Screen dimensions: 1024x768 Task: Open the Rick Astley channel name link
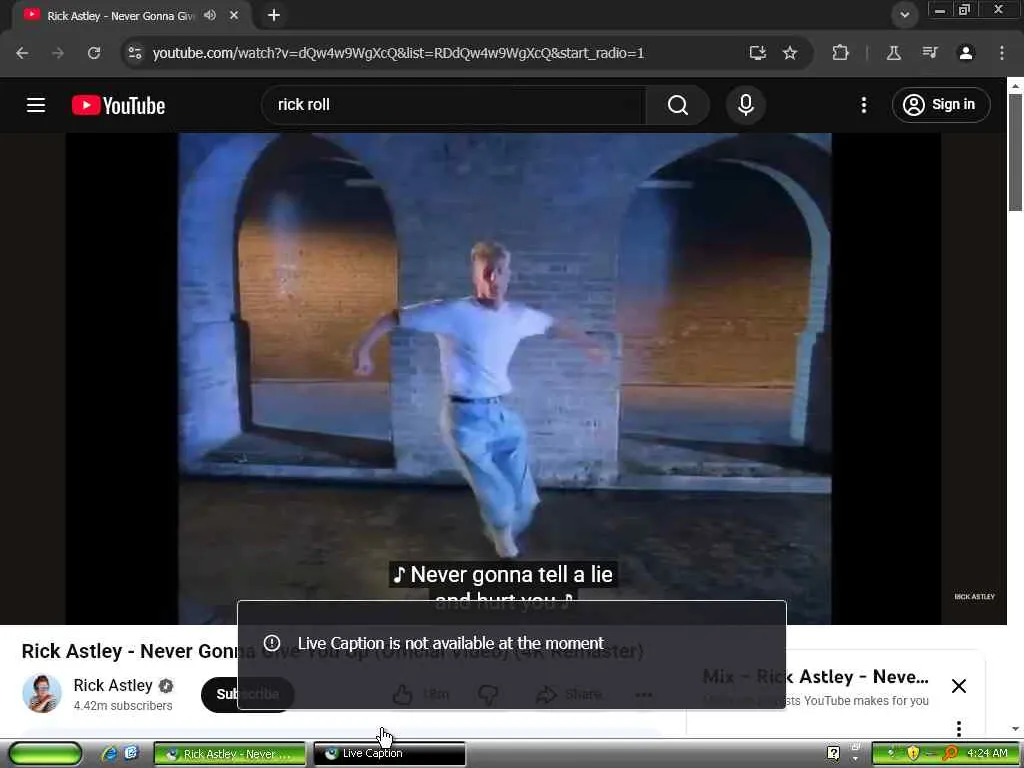point(113,685)
